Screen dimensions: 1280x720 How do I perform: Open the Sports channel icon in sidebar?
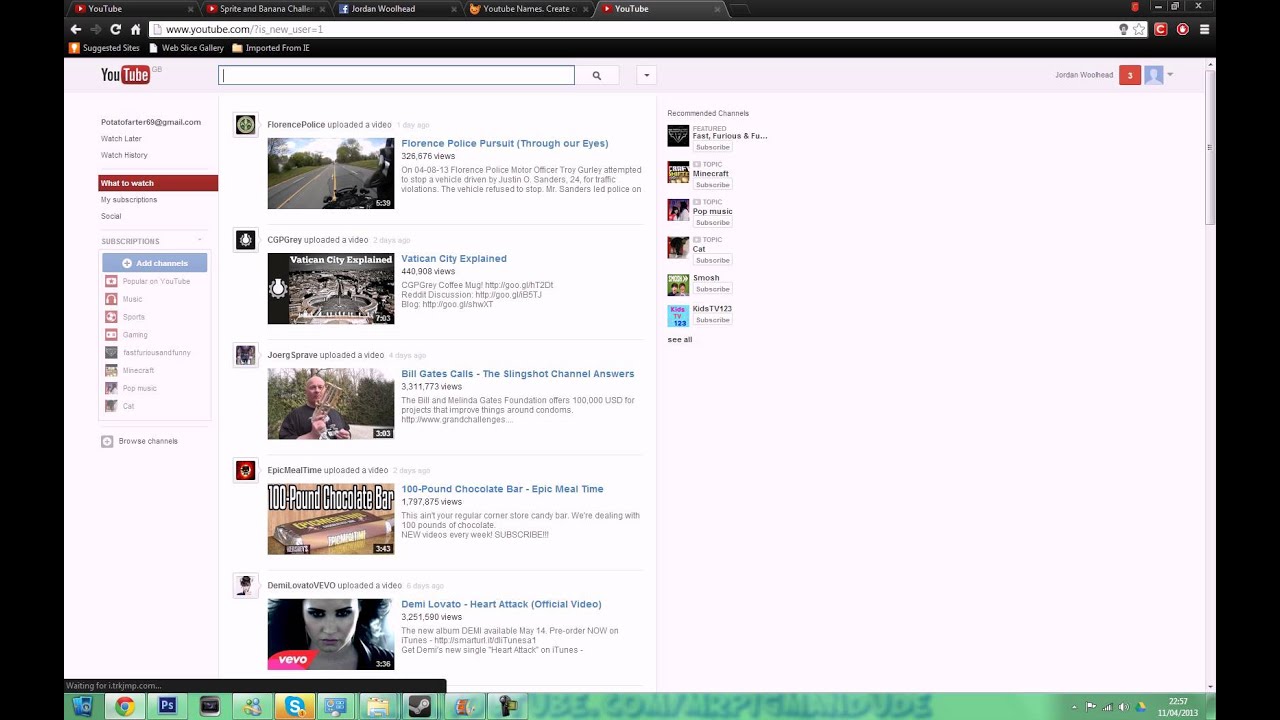click(111, 317)
